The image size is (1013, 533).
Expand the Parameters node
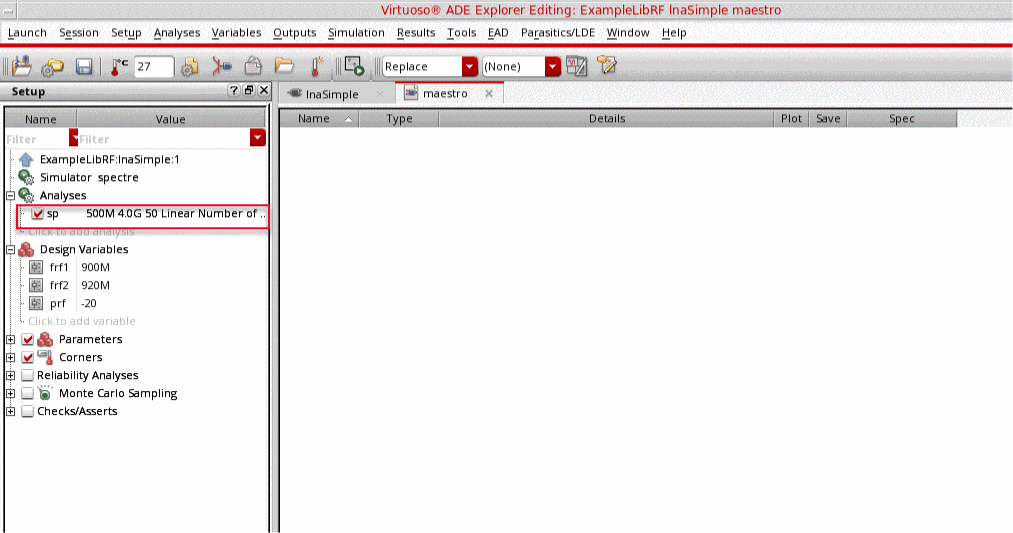pyautogui.click(x=10, y=339)
